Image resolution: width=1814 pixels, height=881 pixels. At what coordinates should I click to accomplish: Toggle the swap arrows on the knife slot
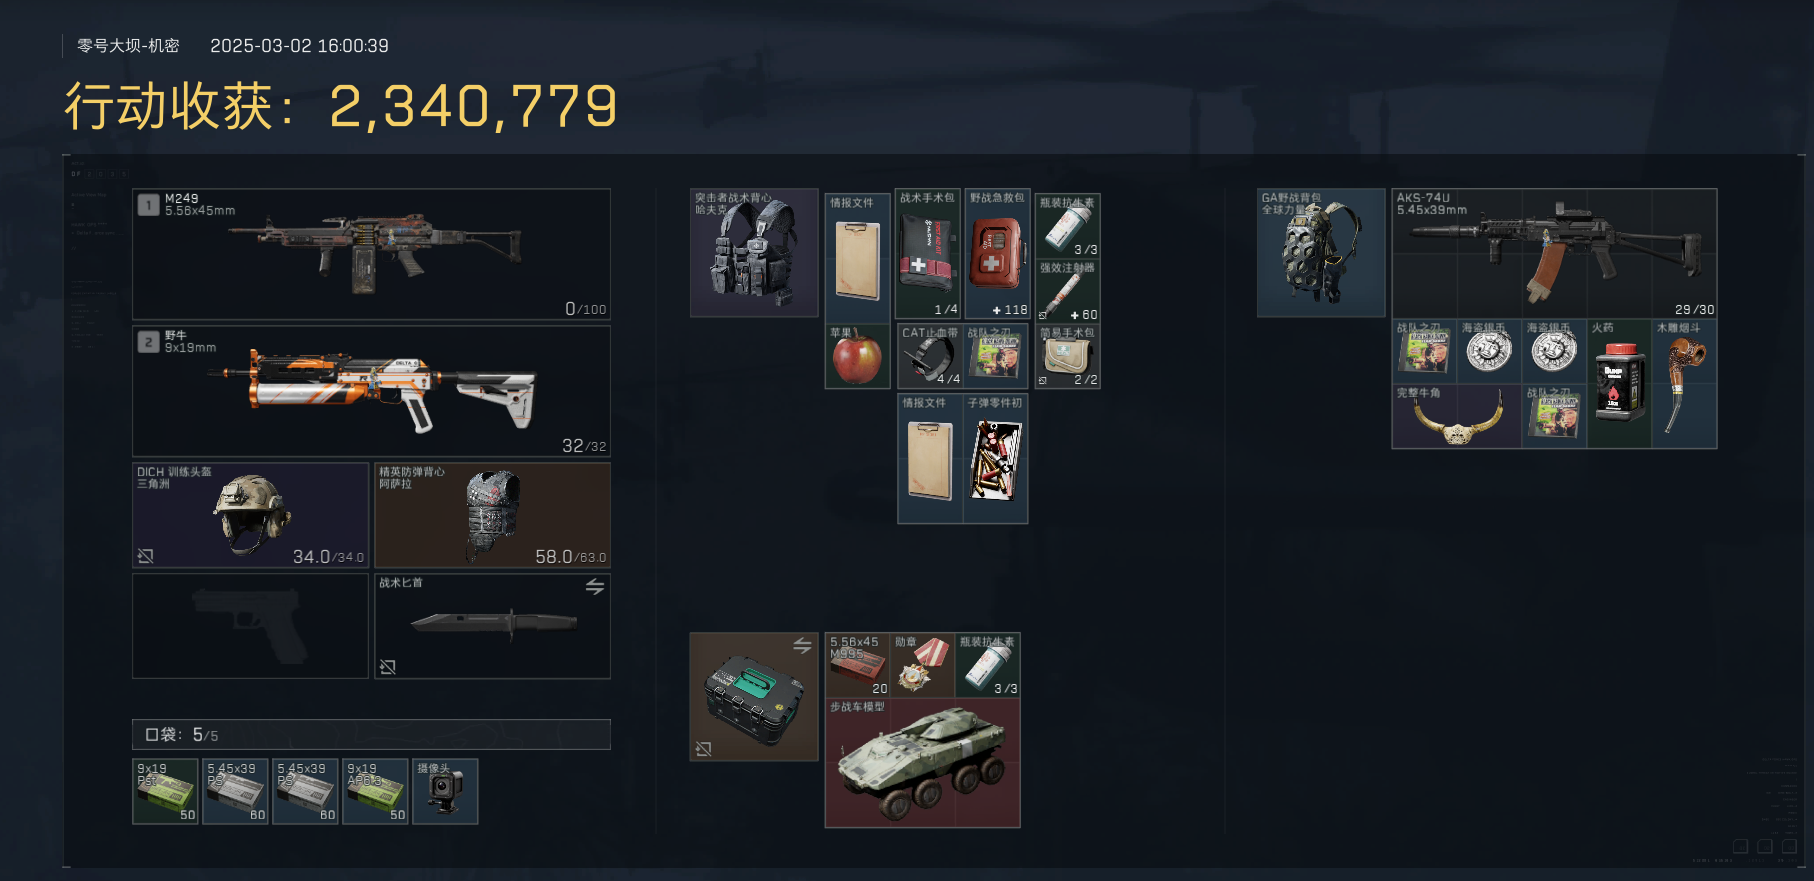(x=595, y=587)
